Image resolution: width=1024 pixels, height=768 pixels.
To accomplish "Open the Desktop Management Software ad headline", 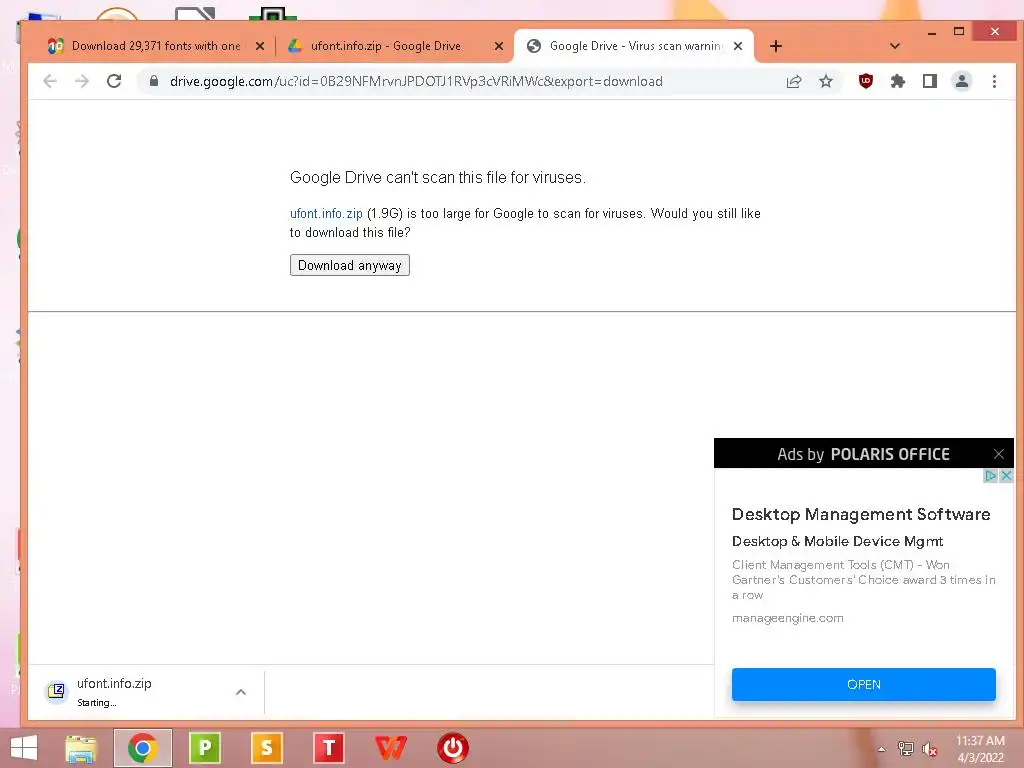I will [861, 514].
